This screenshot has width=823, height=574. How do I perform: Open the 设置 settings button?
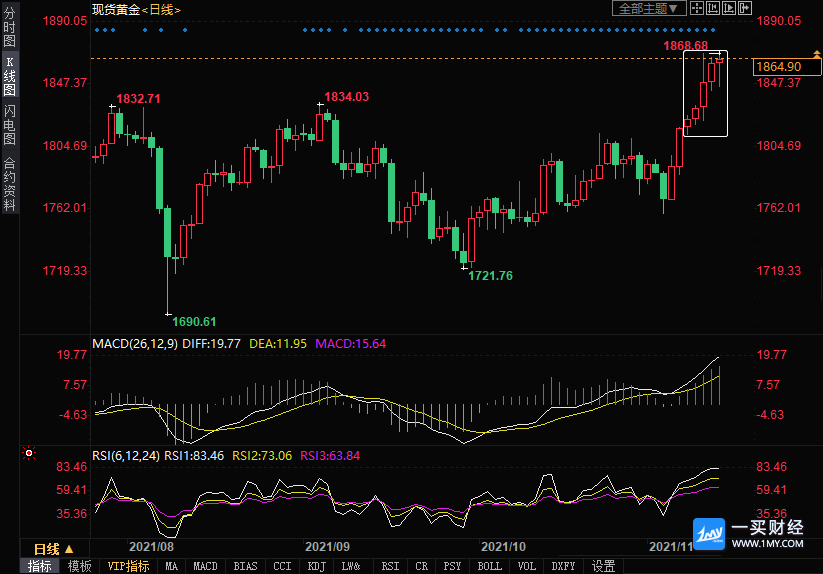[x=603, y=566]
